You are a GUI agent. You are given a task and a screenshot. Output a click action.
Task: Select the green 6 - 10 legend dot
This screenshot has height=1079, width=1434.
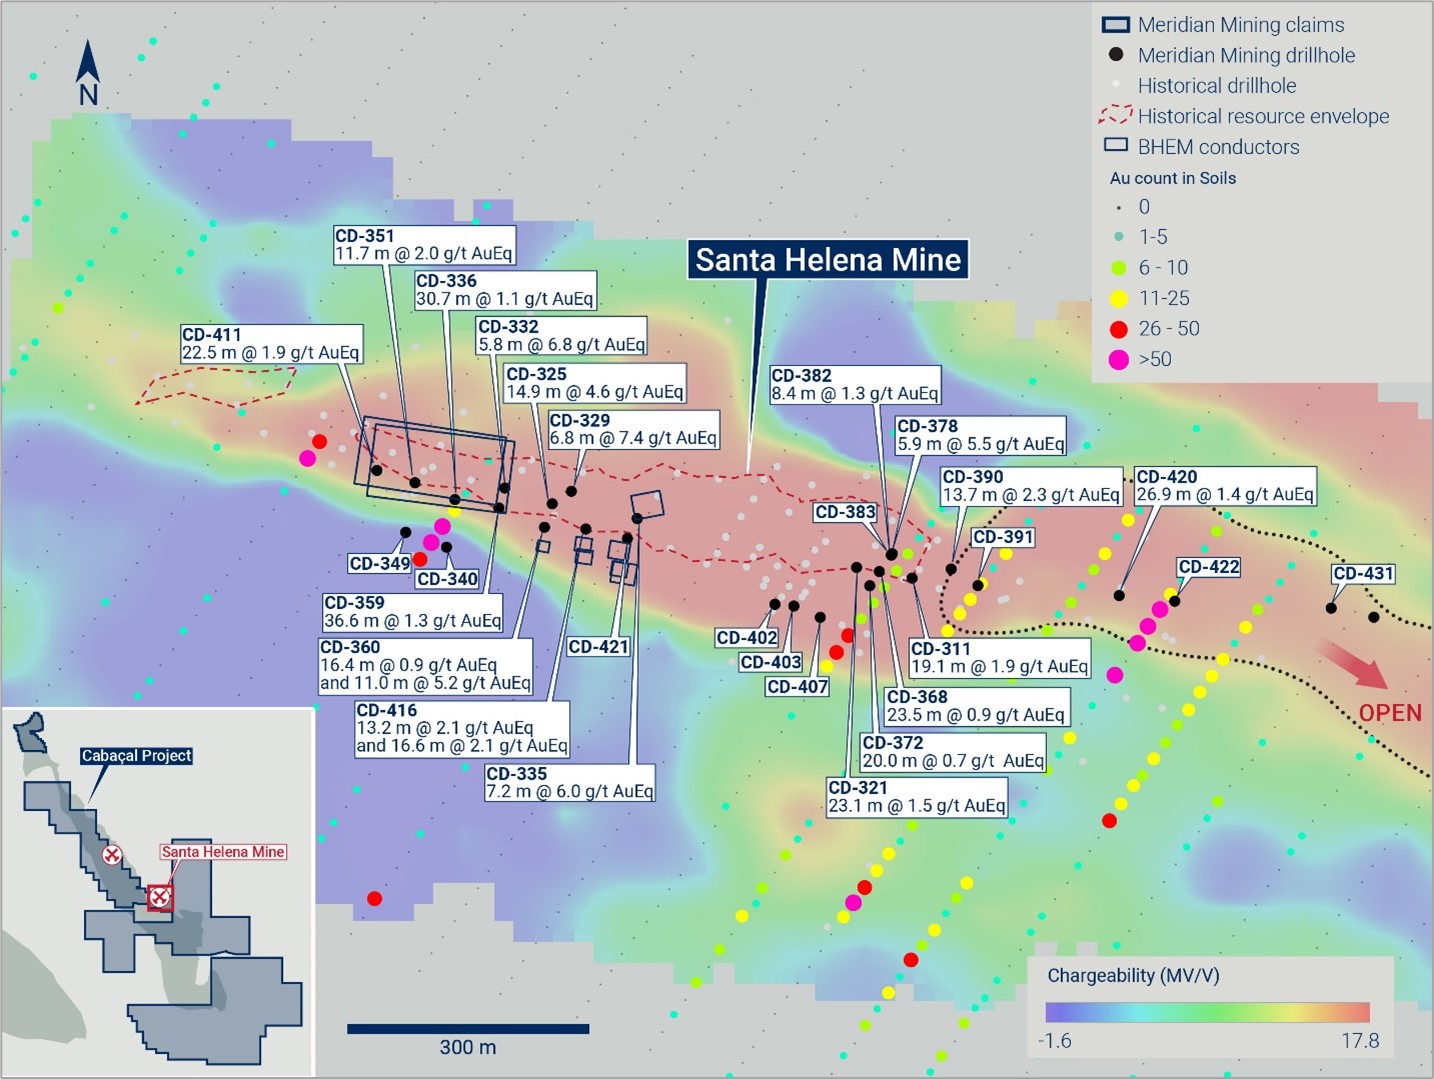coord(1118,268)
